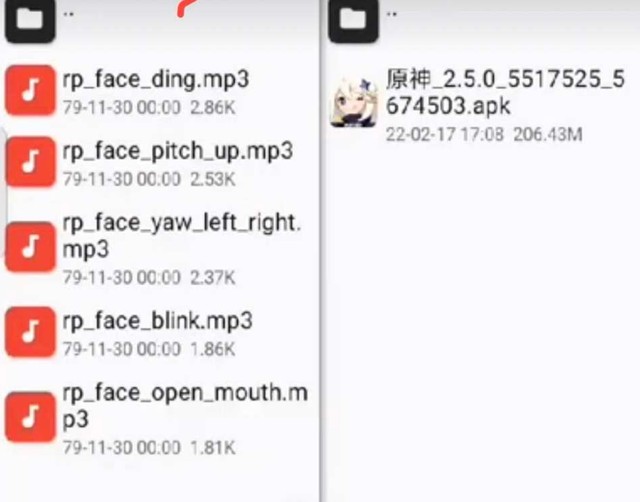Select the rp_face_open_mouth.mp3 file name

pyautogui.click(x=185, y=406)
